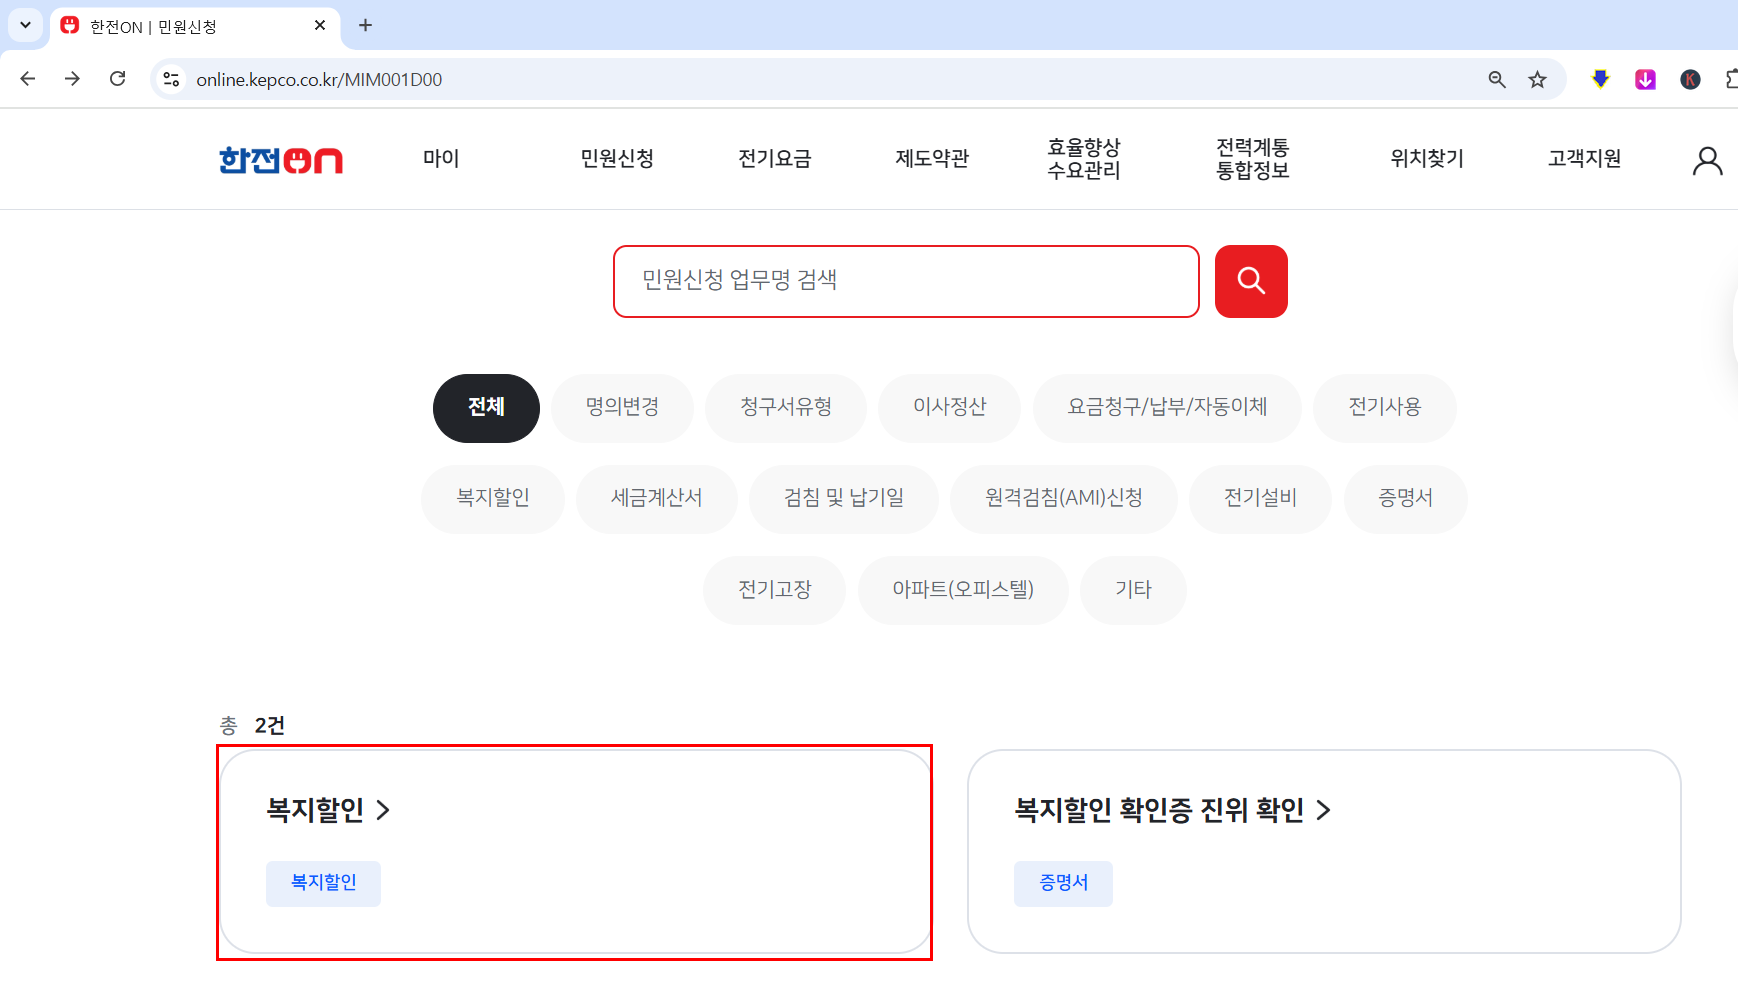Image resolution: width=1738 pixels, height=996 pixels.
Task: Select the 증명서 category filter chip
Action: (1406, 499)
